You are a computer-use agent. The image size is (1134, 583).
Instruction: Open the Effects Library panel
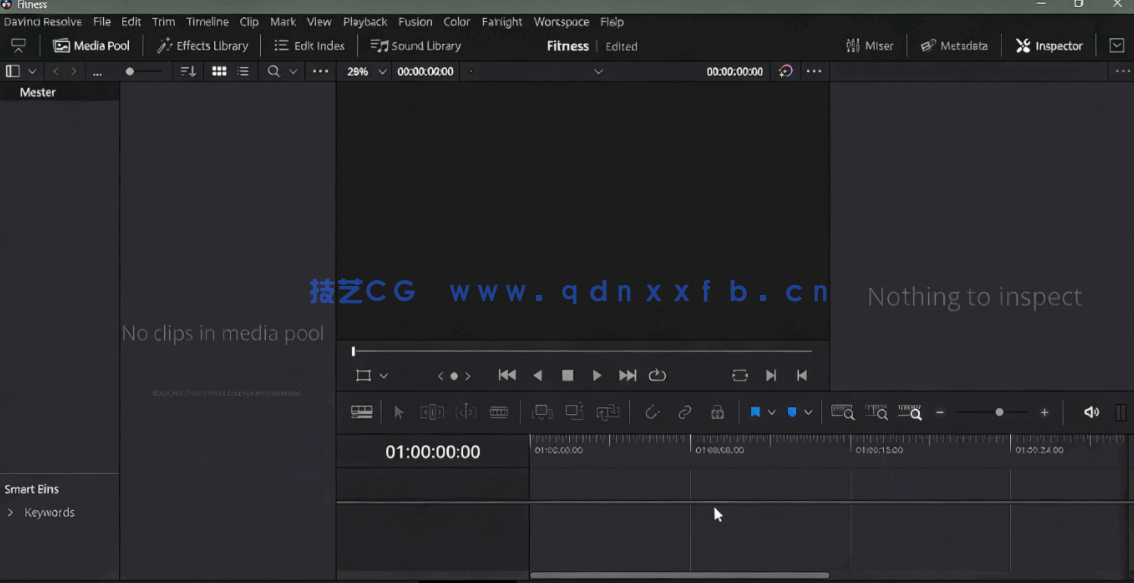[x=203, y=45]
